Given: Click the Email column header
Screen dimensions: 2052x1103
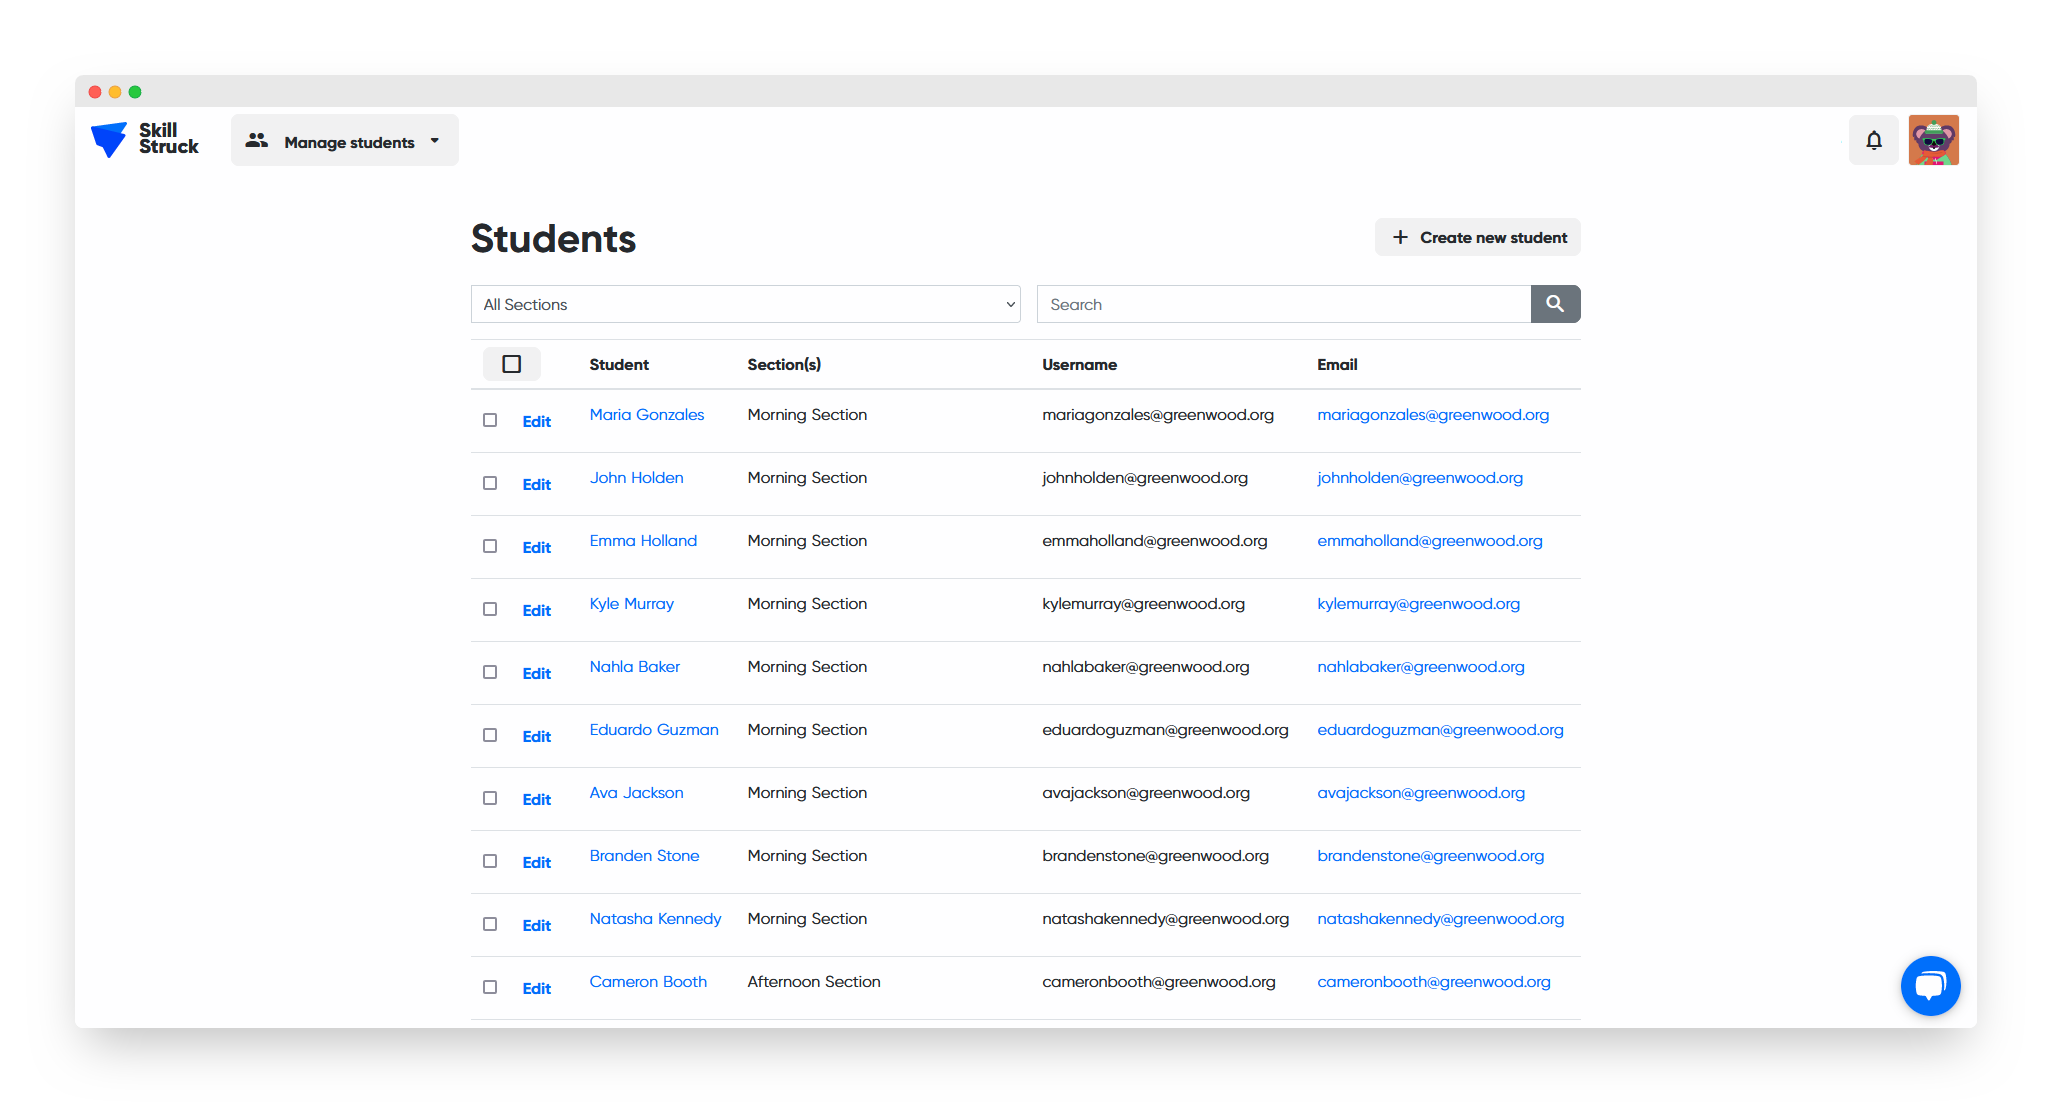Looking at the screenshot, I should 1337,364.
